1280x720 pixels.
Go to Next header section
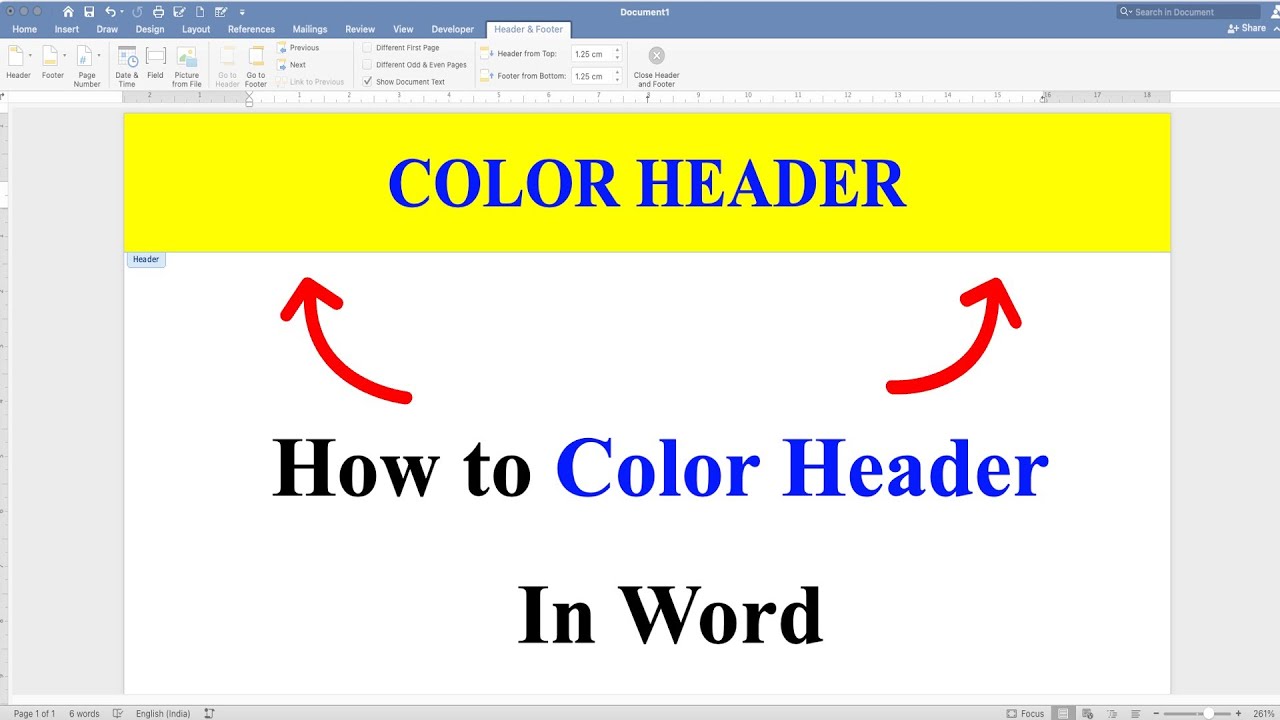292,65
